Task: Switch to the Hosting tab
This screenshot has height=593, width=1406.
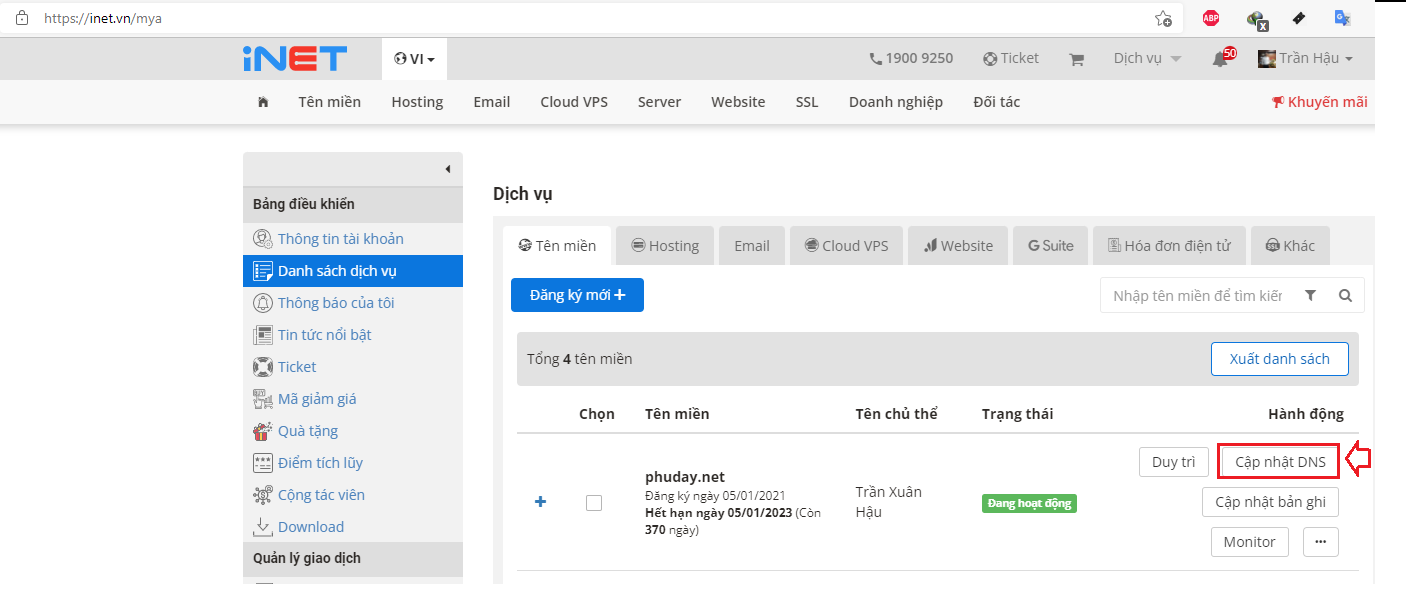Action: [x=664, y=246]
